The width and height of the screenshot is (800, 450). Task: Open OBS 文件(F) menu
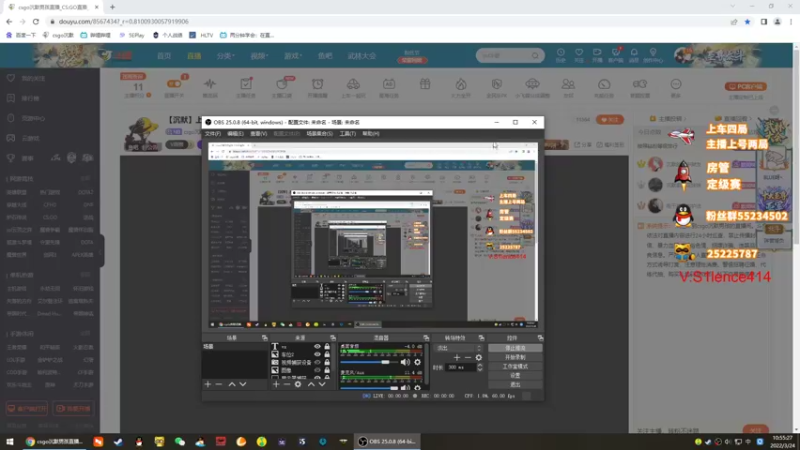[213, 134]
